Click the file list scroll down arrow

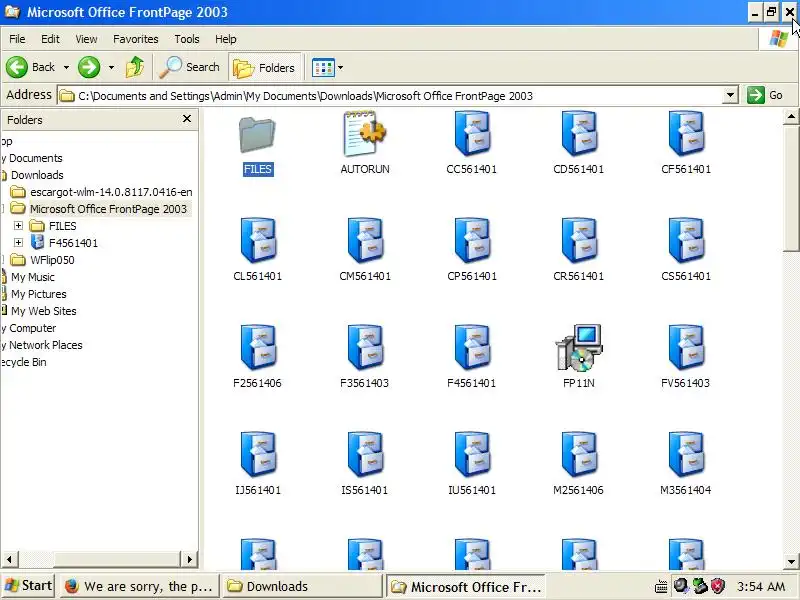tap(791, 562)
